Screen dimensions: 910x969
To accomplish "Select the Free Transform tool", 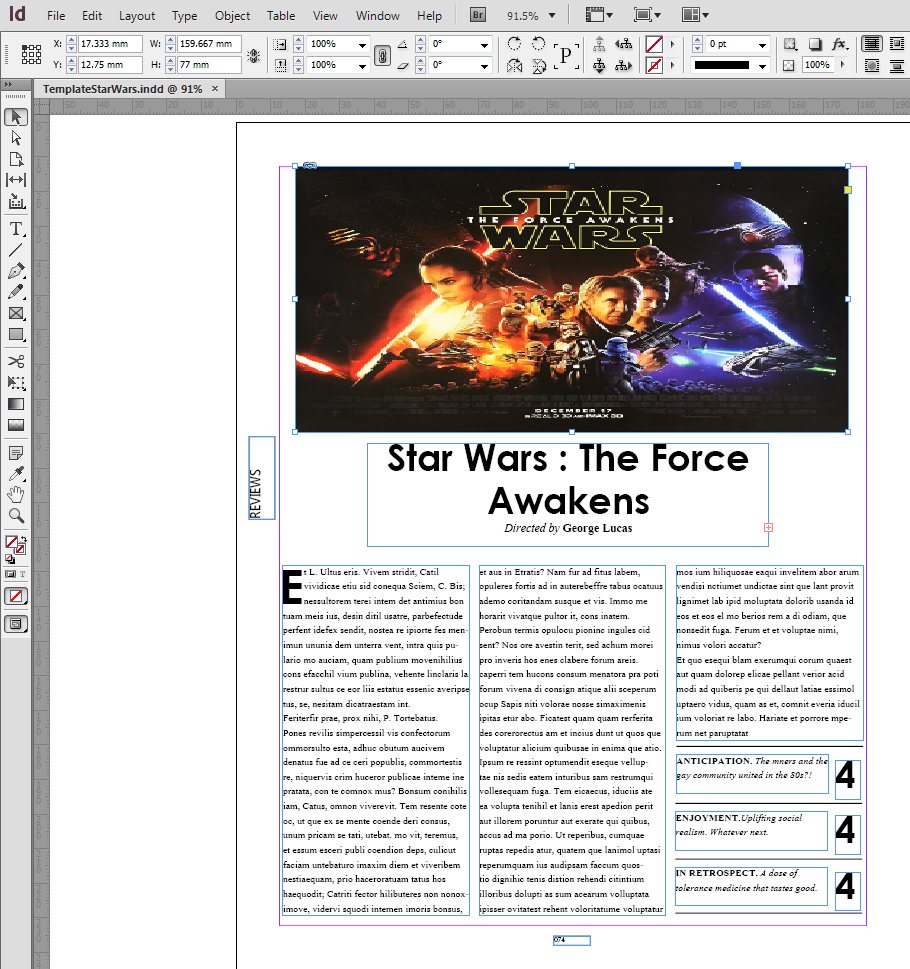I will pyautogui.click(x=16, y=383).
